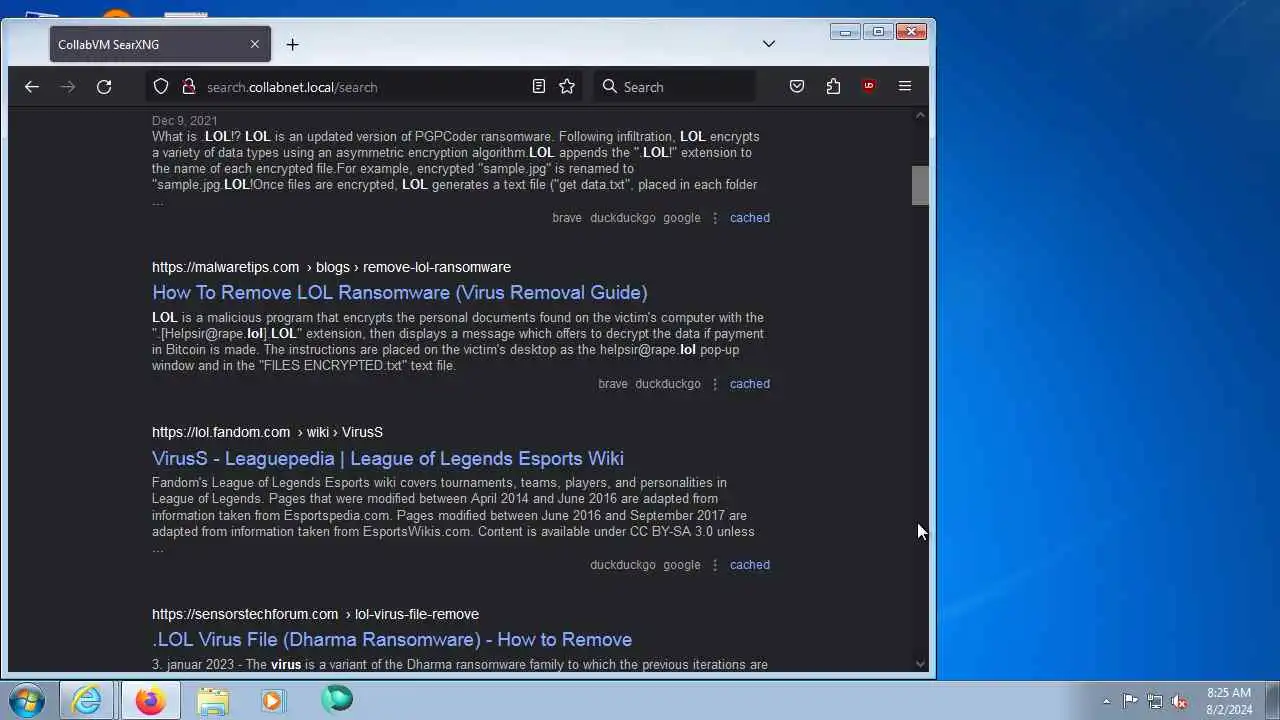Viewport: 1280px width, 720px height.
Task: Bookmark this page with star icon
Action: pyautogui.click(x=567, y=87)
